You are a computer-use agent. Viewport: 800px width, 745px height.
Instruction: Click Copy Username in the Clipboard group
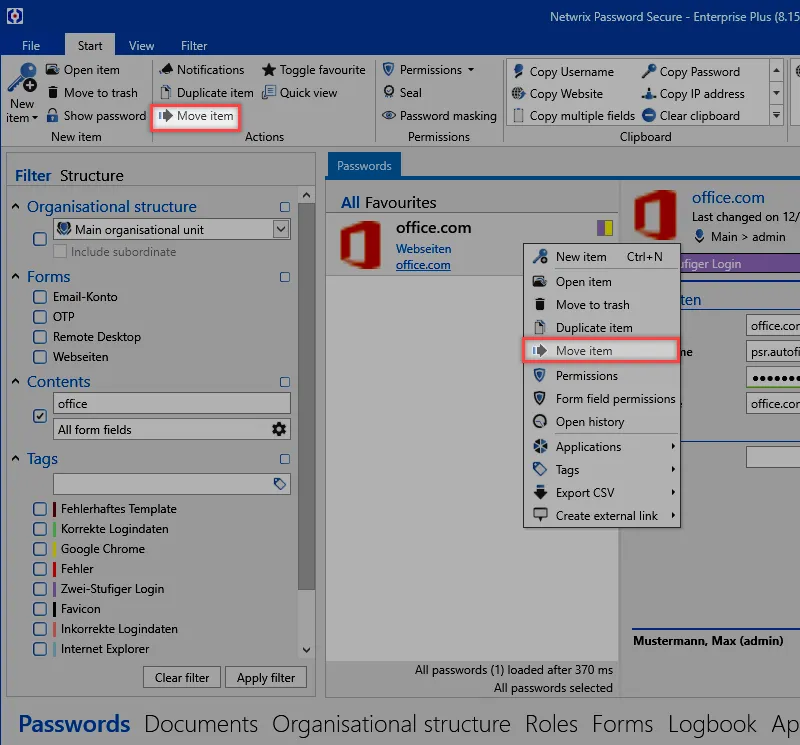coord(563,71)
